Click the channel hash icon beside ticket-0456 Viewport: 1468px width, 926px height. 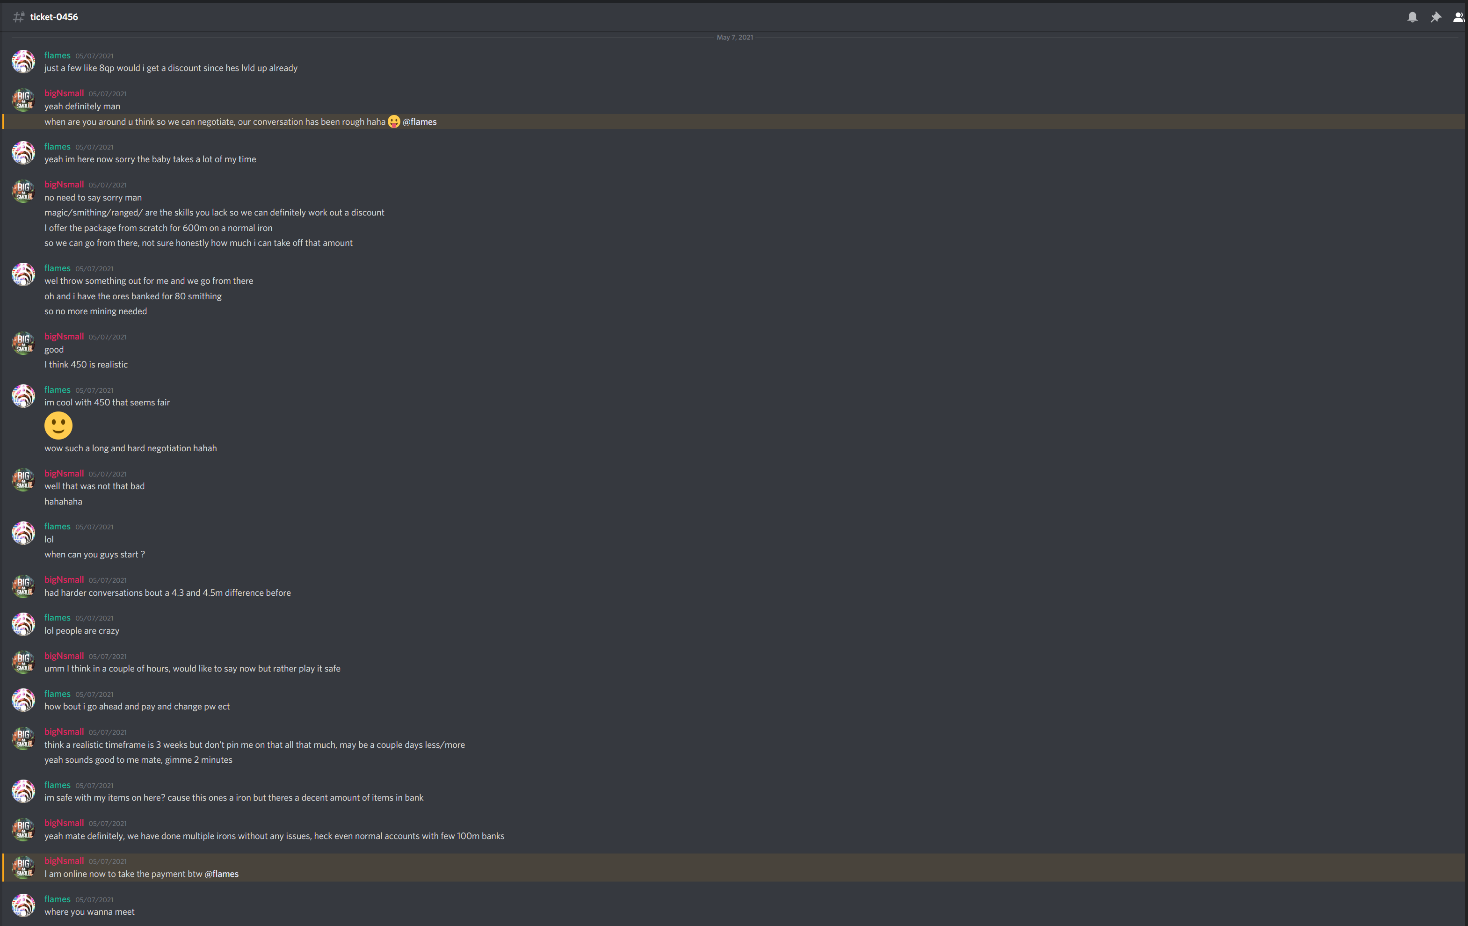(x=18, y=17)
